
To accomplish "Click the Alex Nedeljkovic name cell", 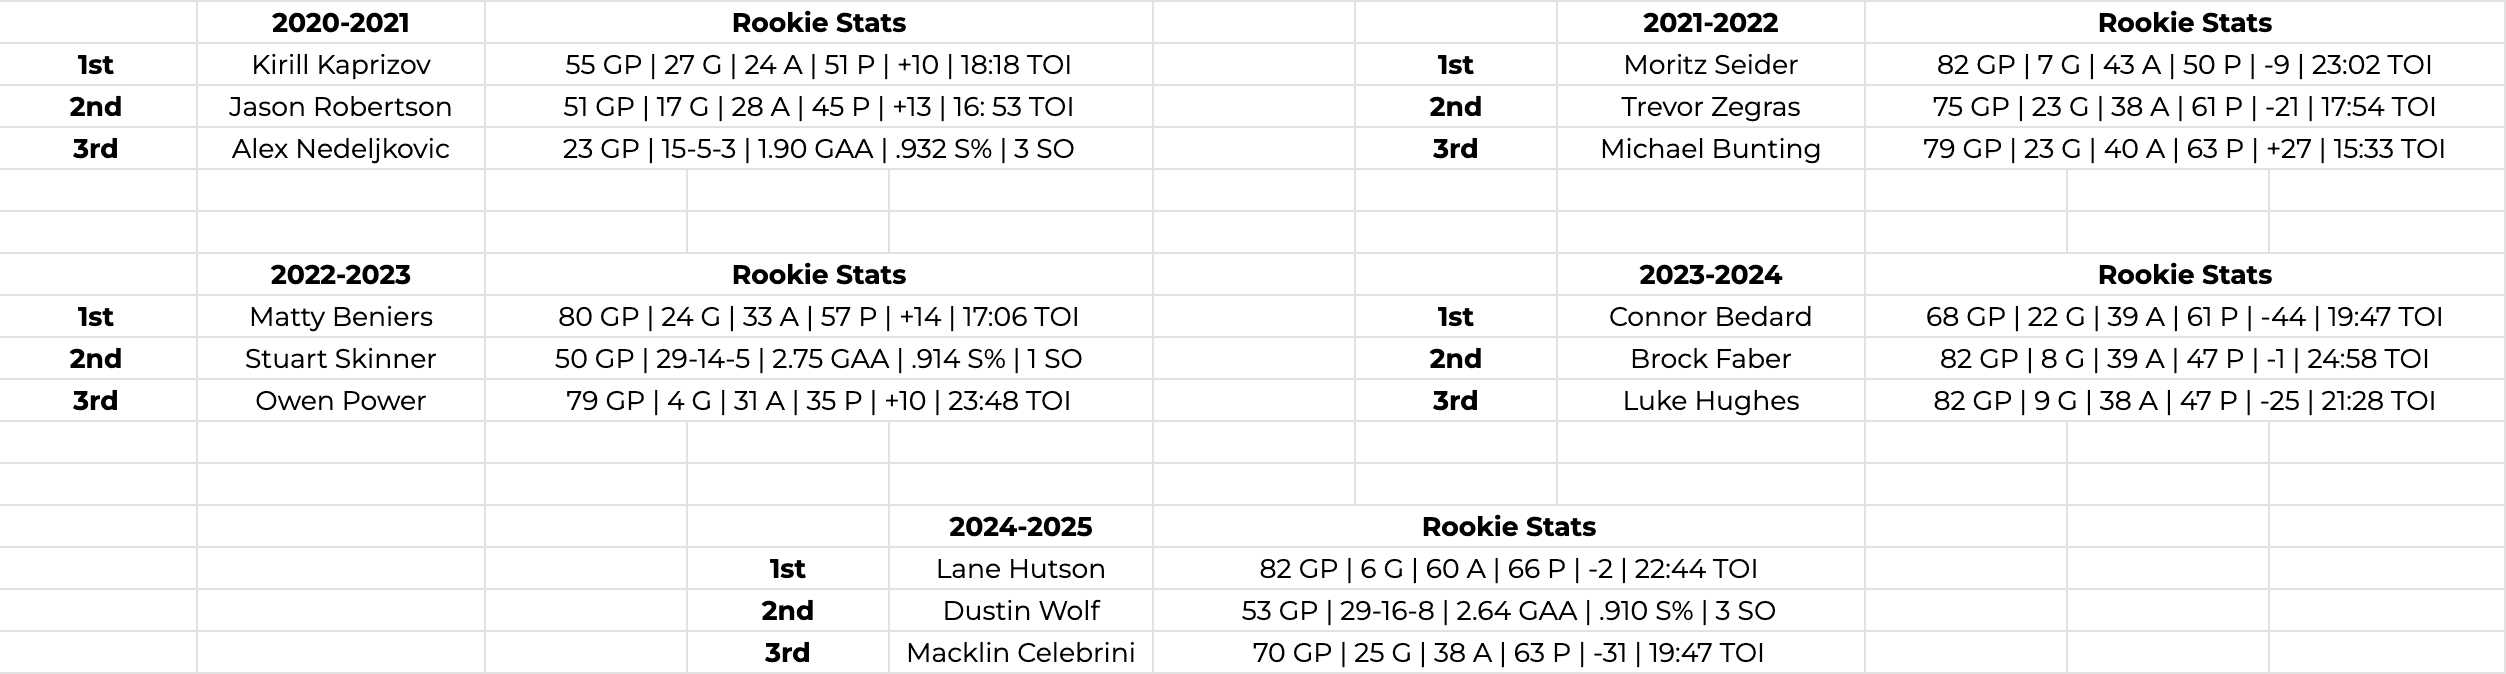I will click(341, 149).
